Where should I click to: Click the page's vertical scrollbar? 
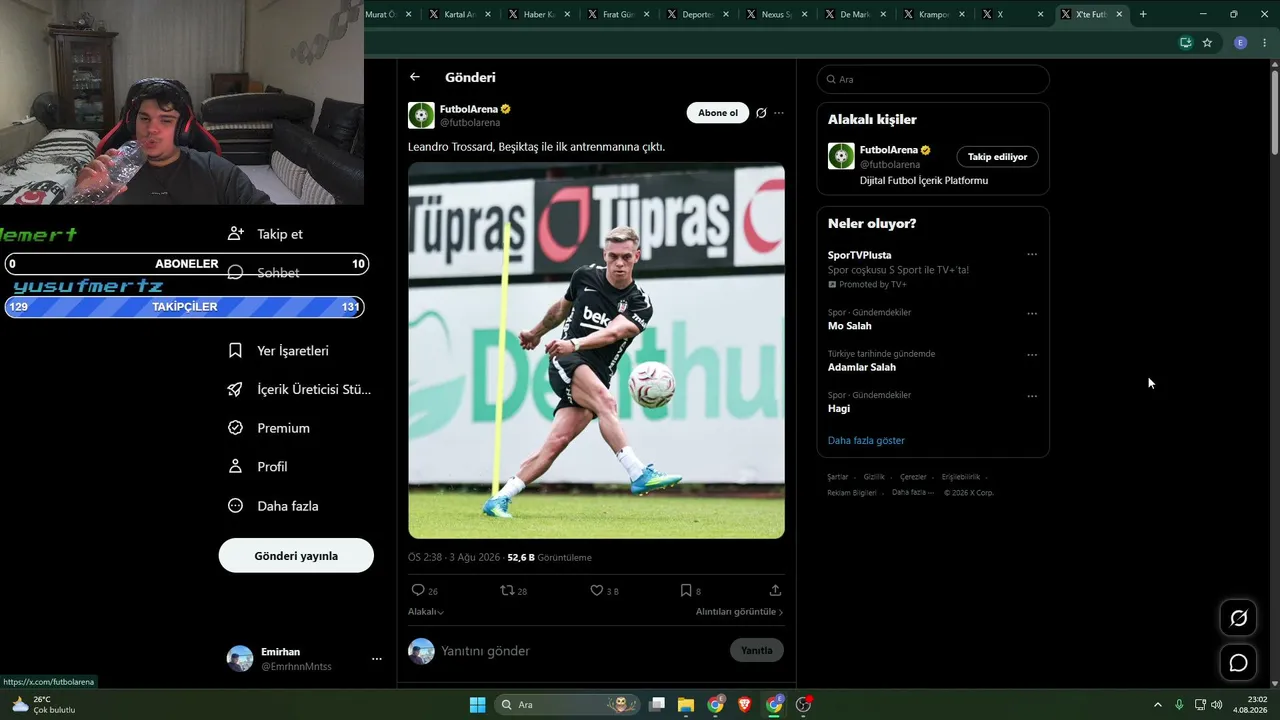point(1274,110)
